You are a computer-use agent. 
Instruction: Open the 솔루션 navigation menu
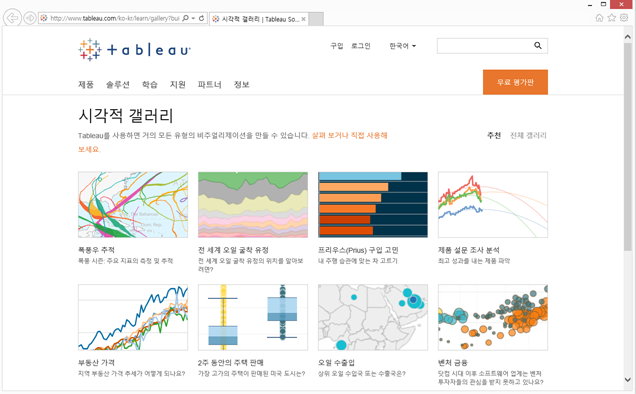pyautogui.click(x=118, y=84)
